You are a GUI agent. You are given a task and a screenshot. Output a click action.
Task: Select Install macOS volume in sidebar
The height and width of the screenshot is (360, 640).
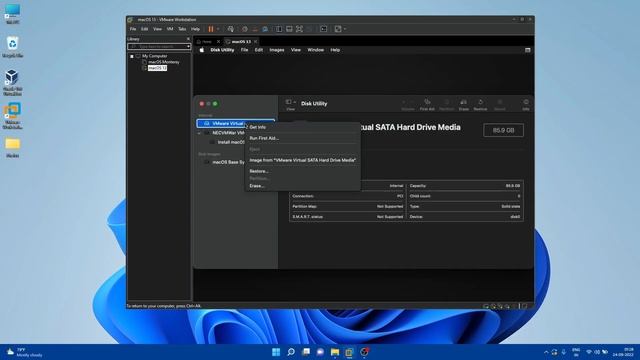[231, 142]
